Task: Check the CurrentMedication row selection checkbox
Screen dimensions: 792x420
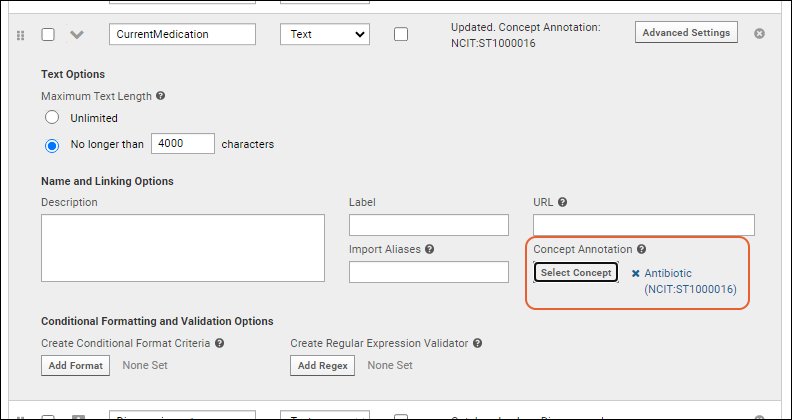Action: point(48,34)
